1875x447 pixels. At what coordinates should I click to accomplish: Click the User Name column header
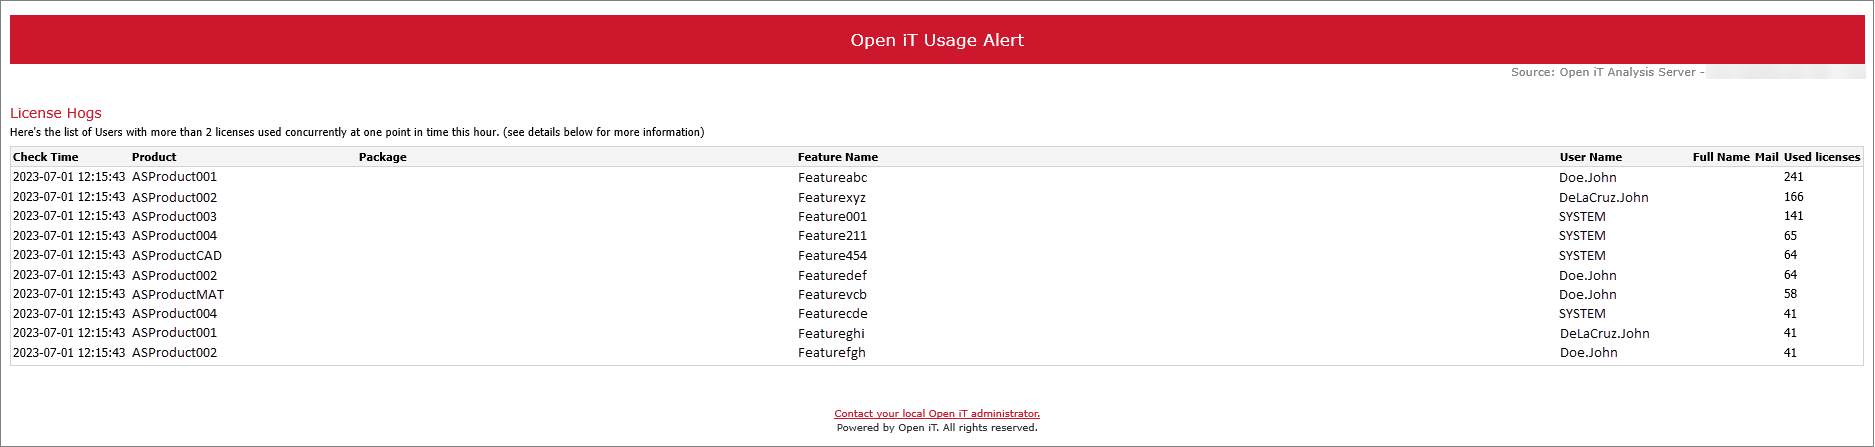[1590, 157]
